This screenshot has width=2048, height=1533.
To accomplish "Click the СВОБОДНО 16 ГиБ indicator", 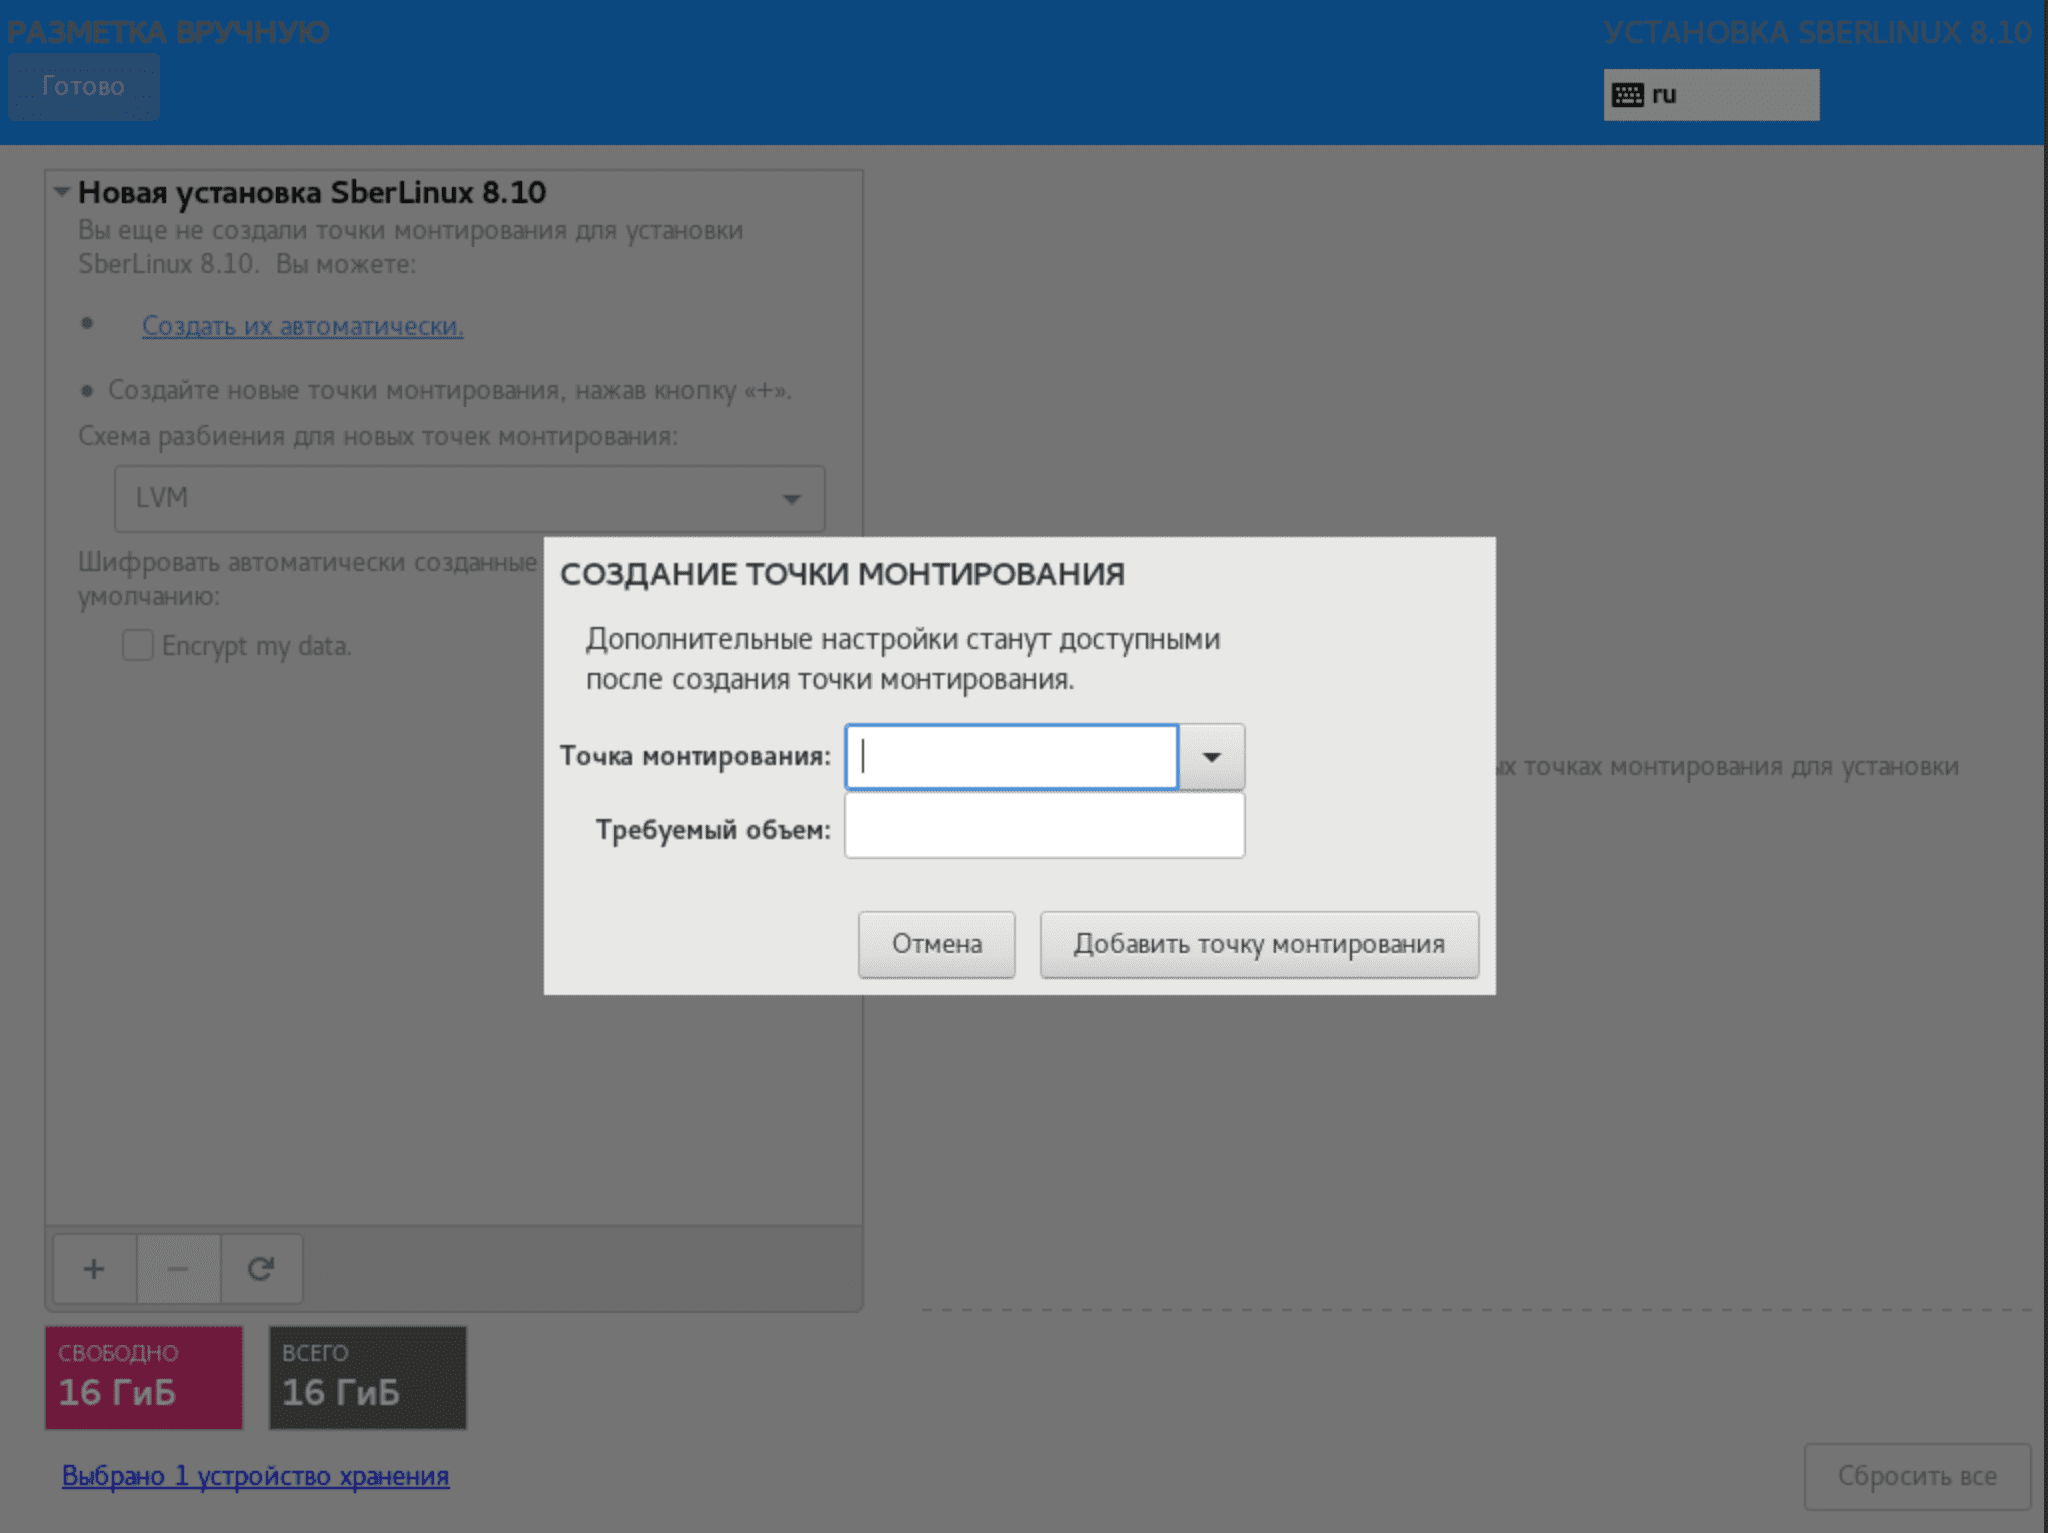I will pos(144,1378).
